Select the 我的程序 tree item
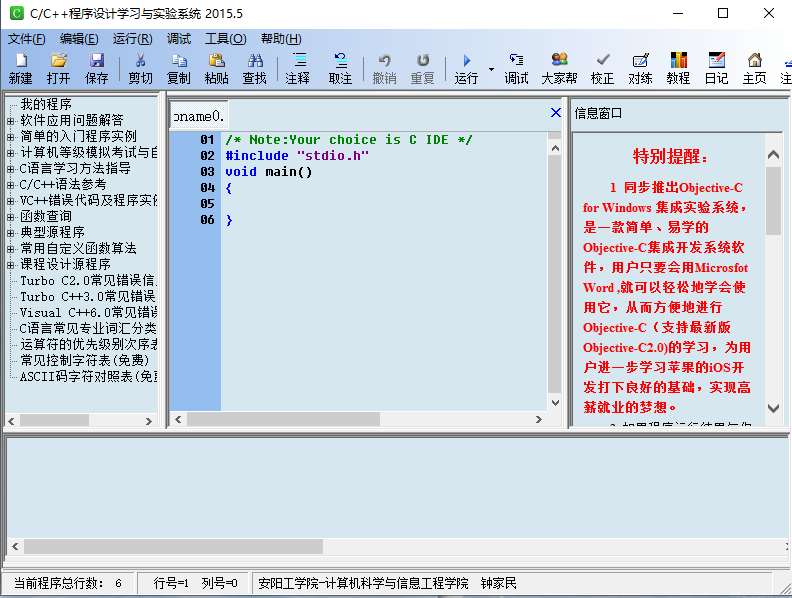Screen dimensions: 792x598 (46, 104)
